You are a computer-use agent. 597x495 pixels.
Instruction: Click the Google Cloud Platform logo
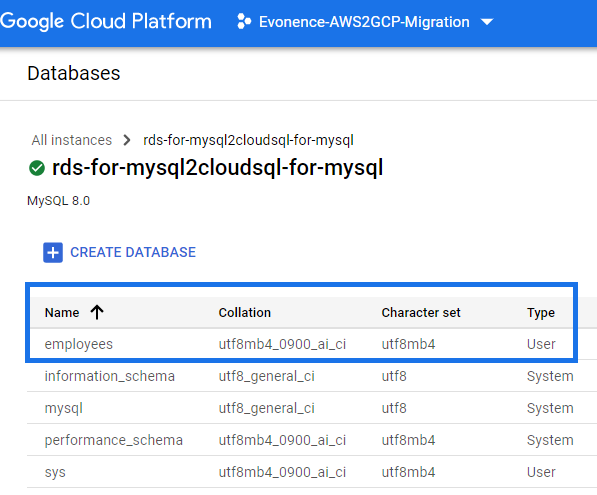(105, 21)
